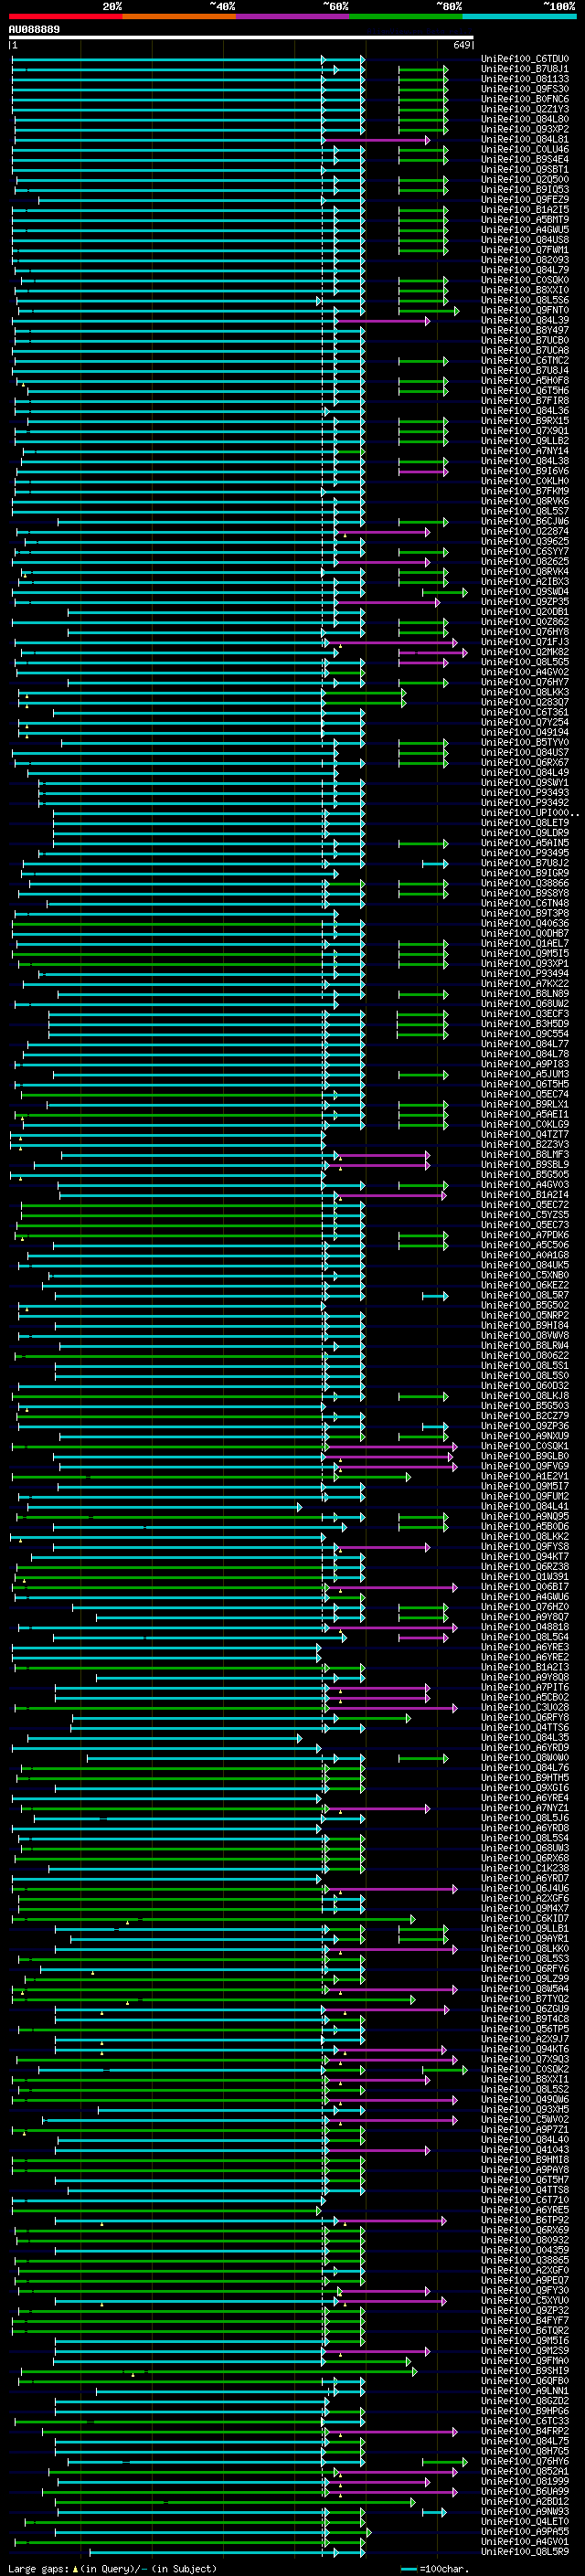
Task: Select hit label UniRef100_Q84L80
Action: pyautogui.click(x=525, y=119)
